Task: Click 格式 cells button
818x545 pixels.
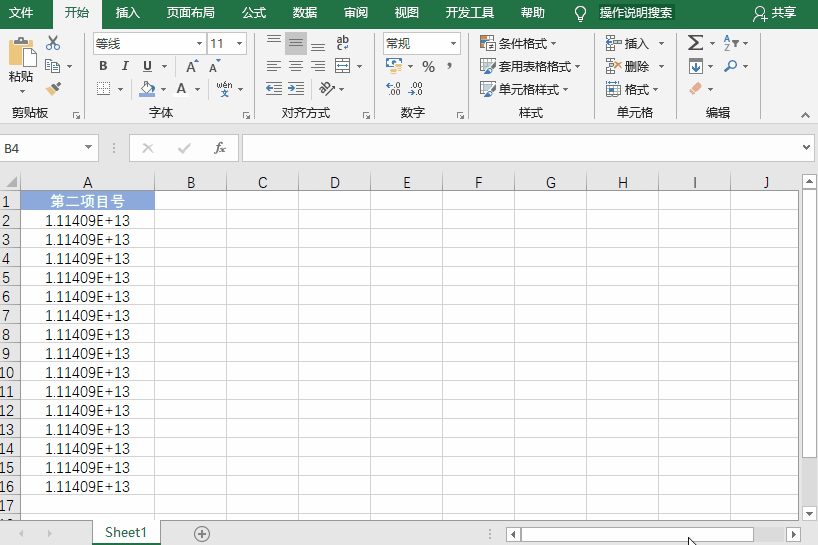Action: 632,89
